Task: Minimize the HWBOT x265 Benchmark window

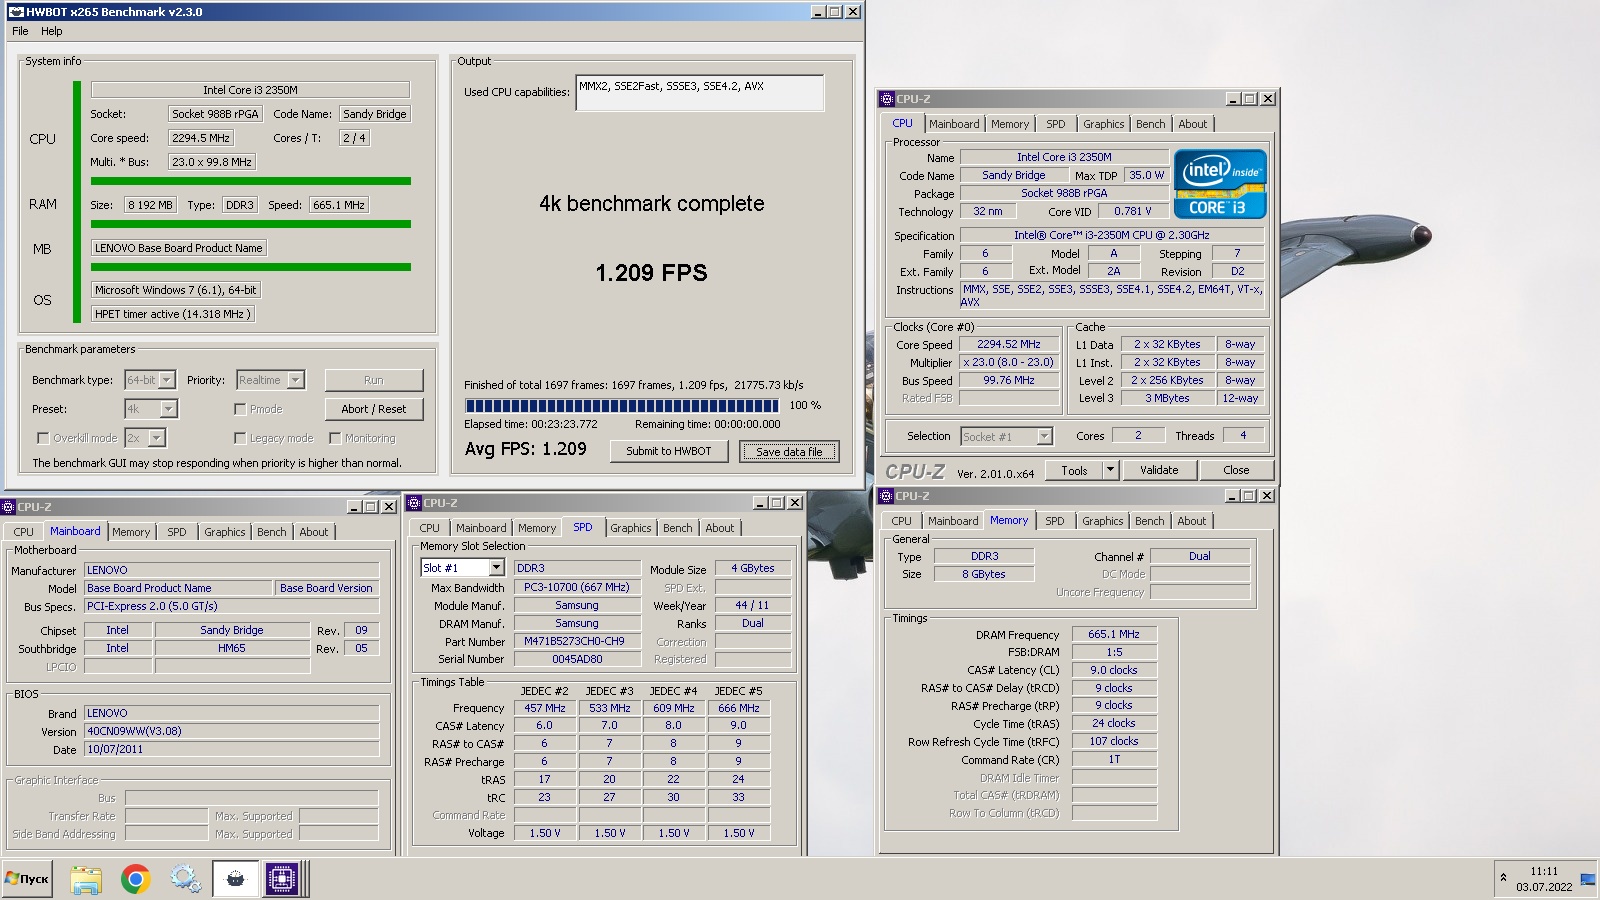Action: [817, 12]
